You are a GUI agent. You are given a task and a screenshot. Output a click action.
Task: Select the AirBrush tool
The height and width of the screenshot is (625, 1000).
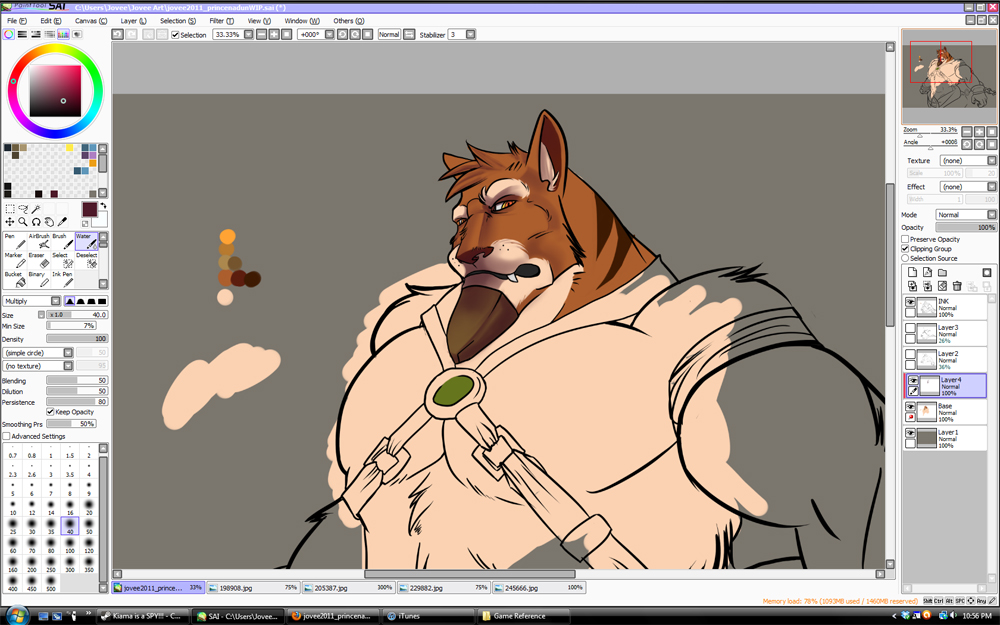coord(39,241)
